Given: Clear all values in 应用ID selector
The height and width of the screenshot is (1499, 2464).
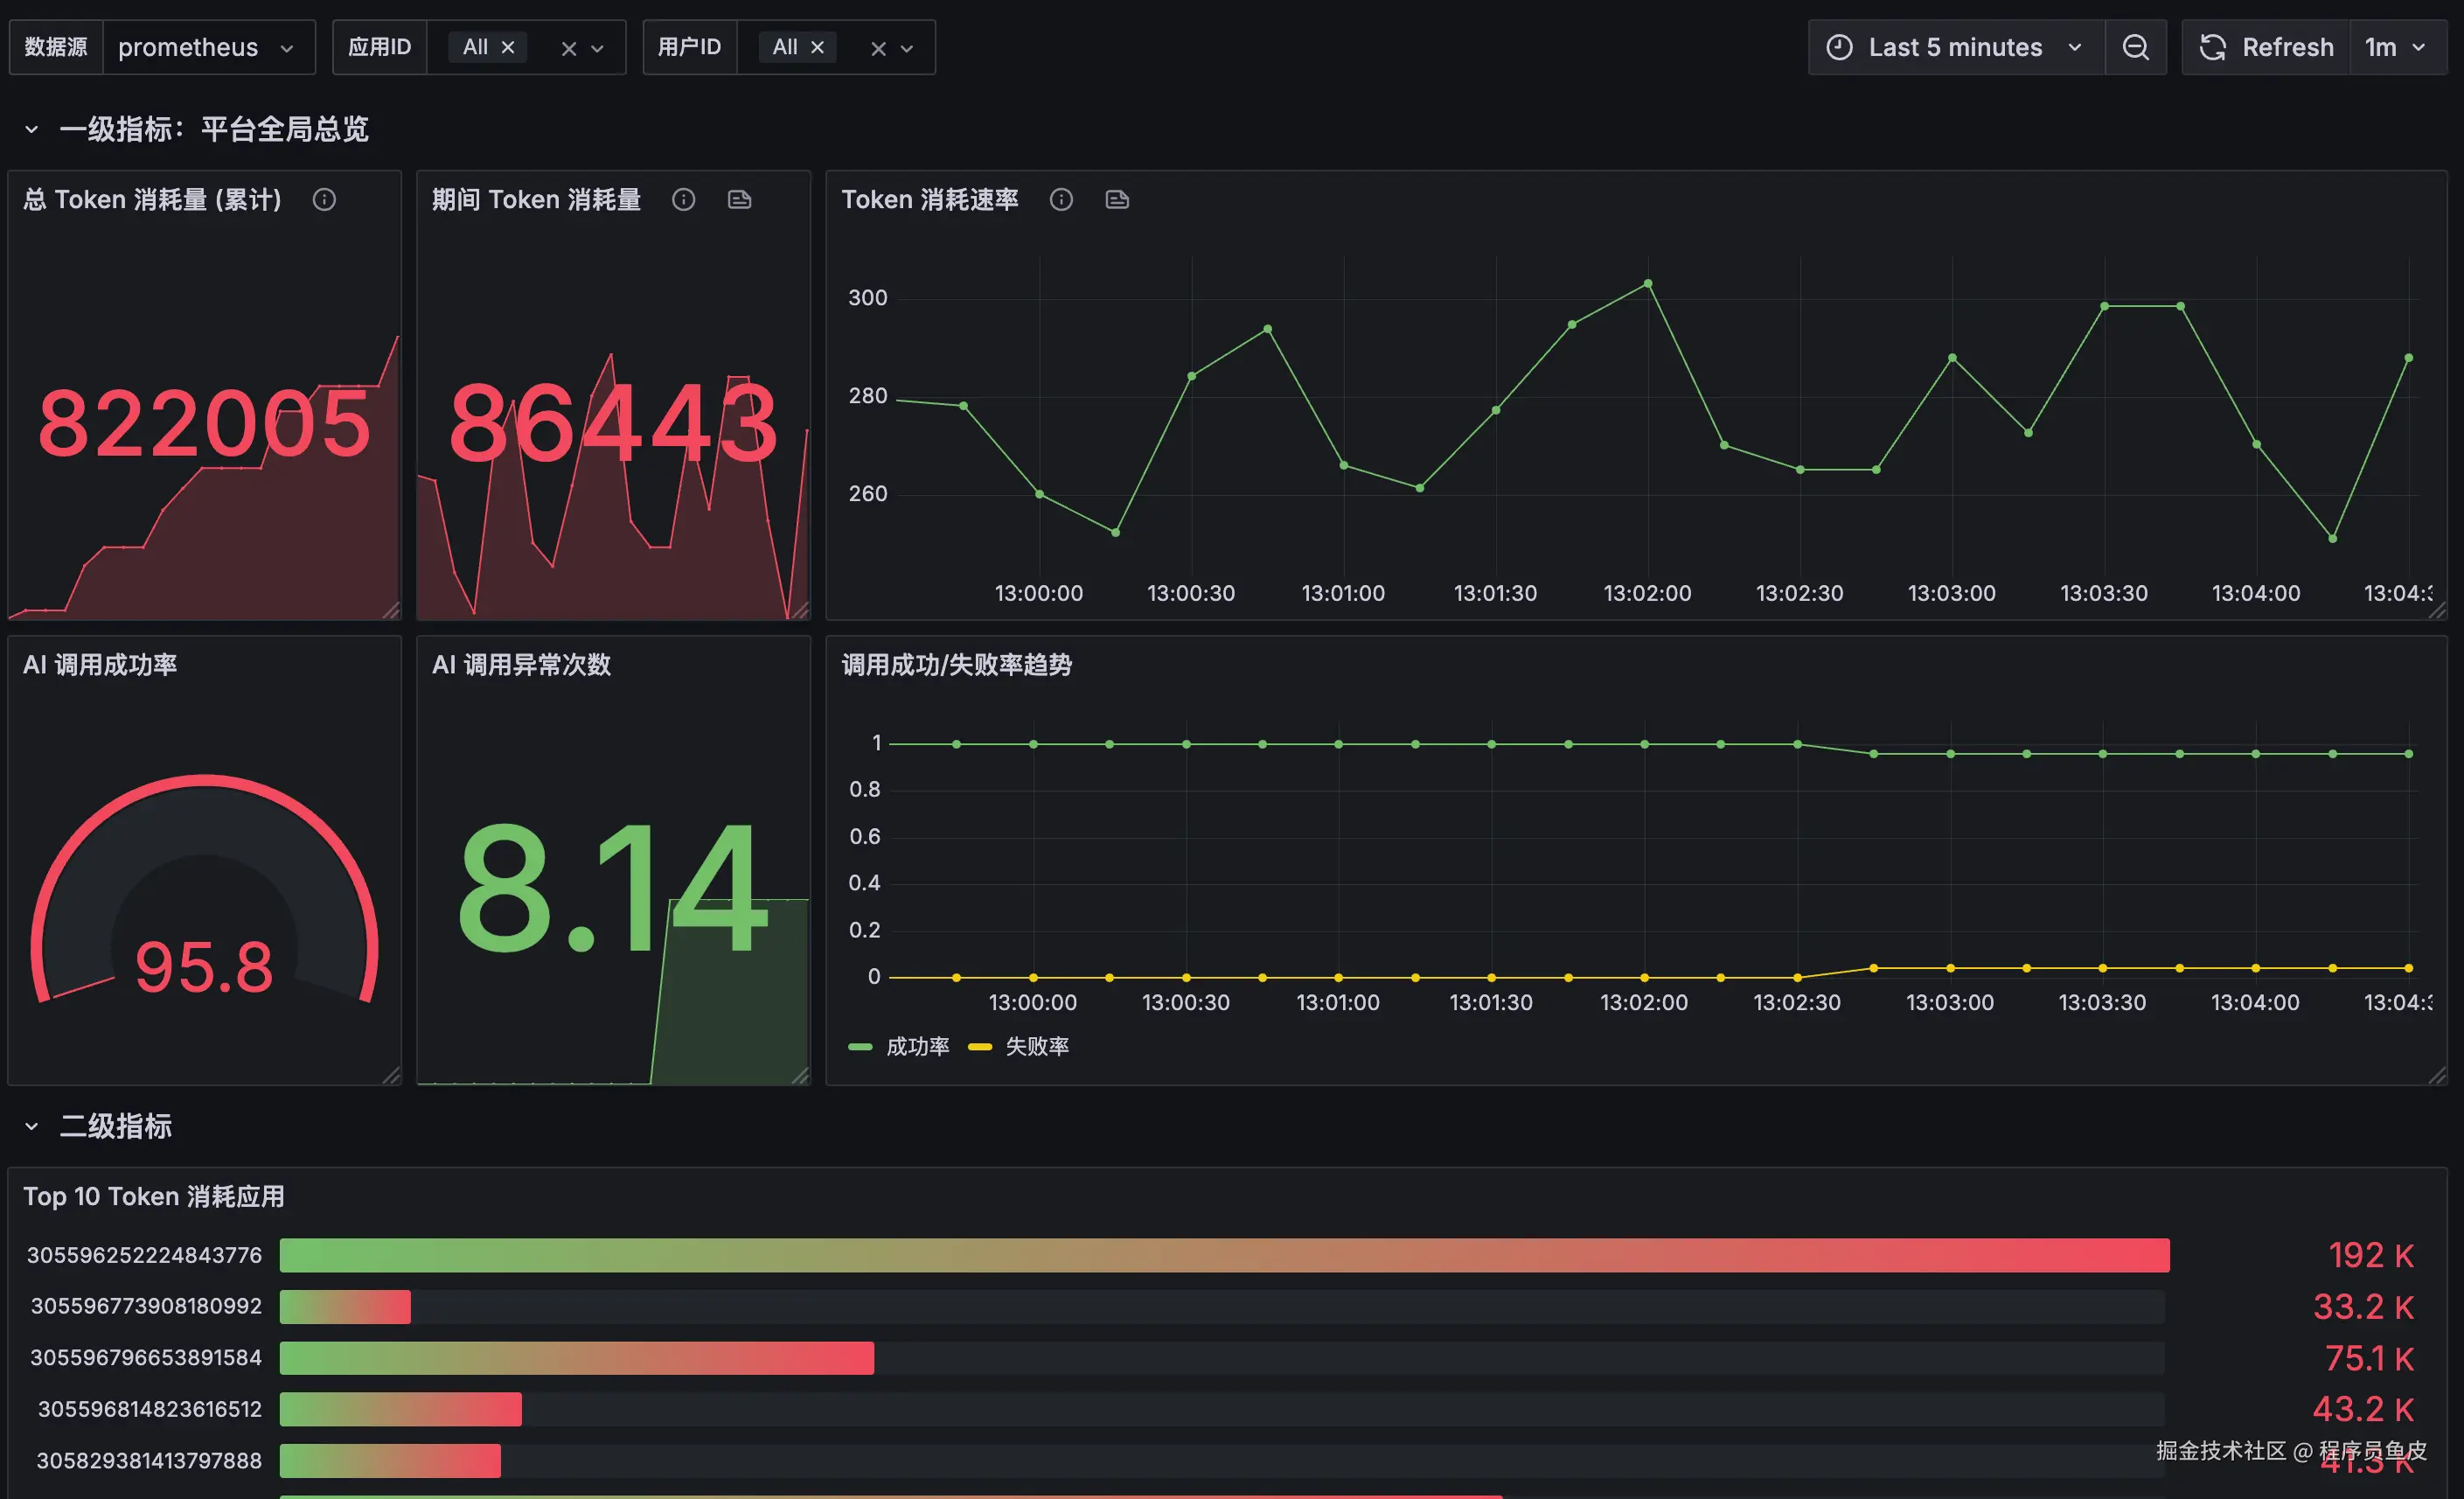Looking at the screenshot, I should click(568, 48).
